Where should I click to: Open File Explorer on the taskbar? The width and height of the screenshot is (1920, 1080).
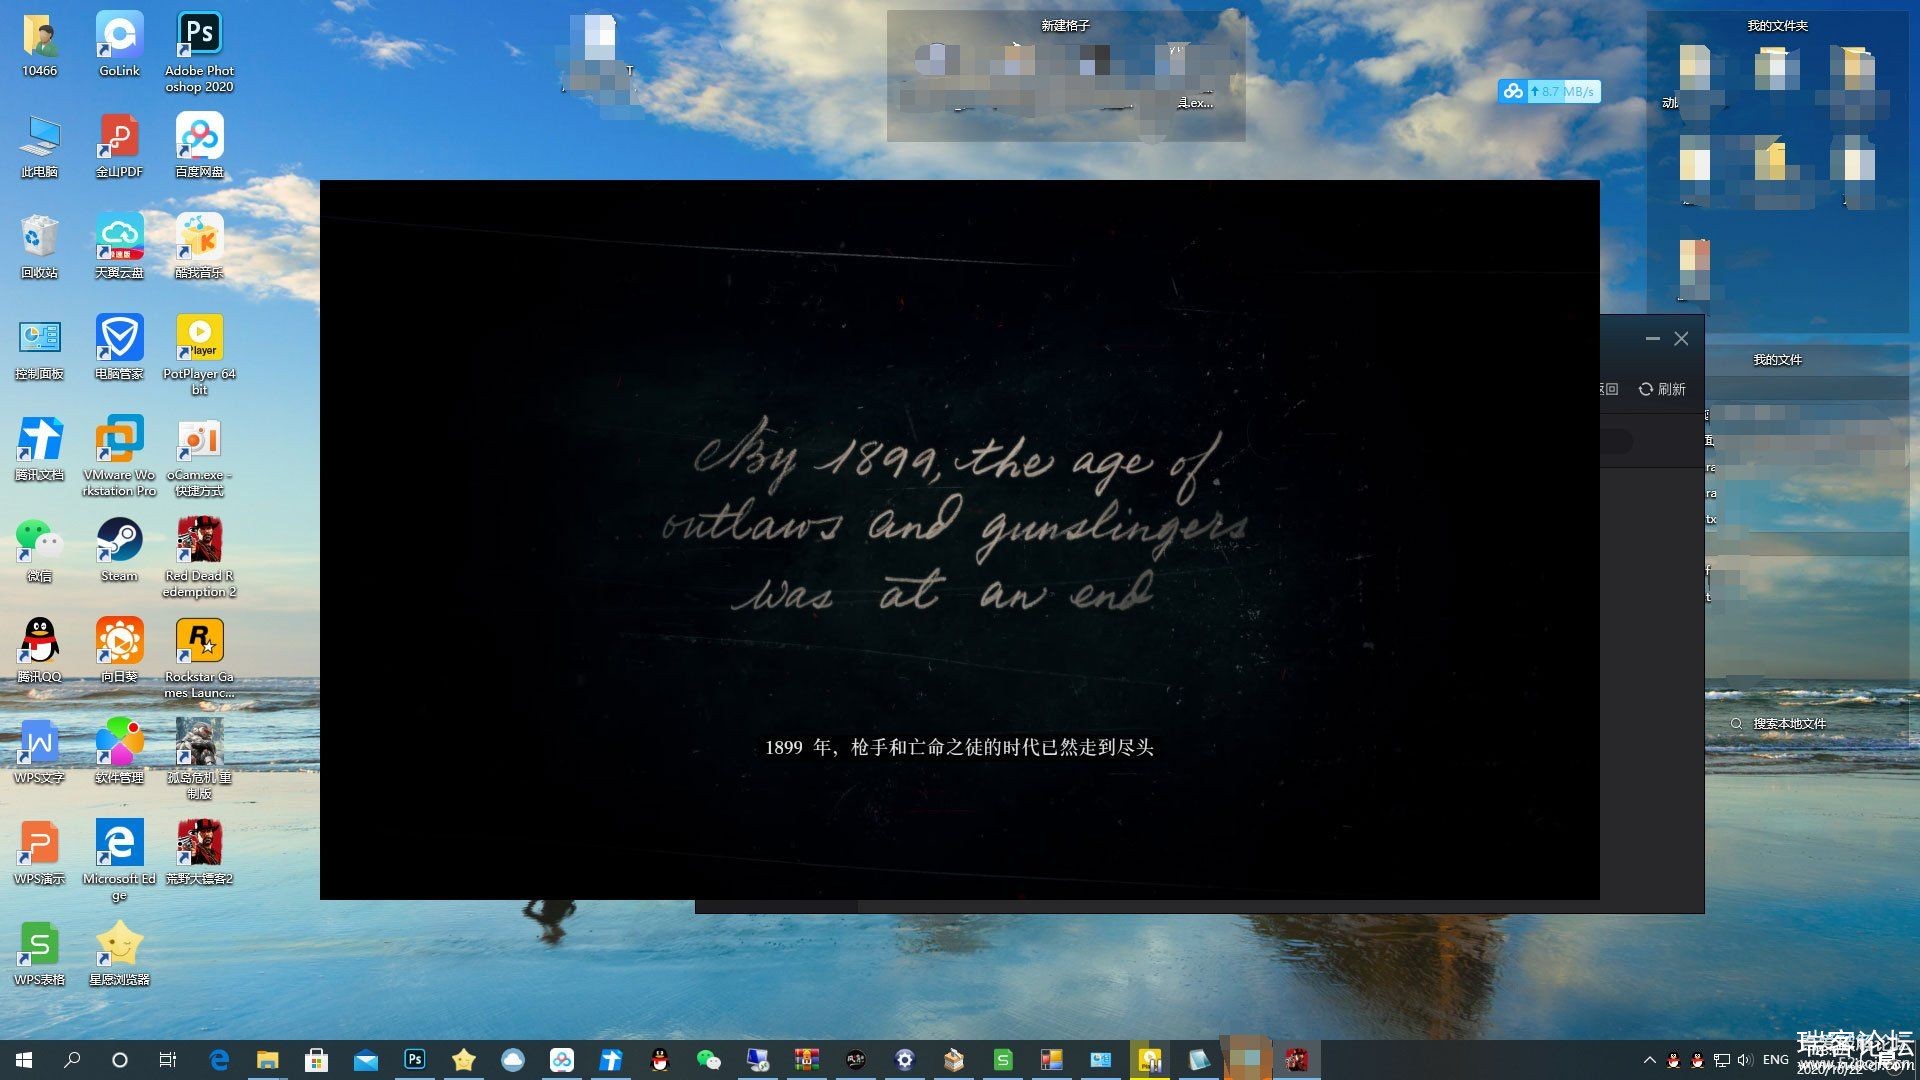(x=268, y=1060)
